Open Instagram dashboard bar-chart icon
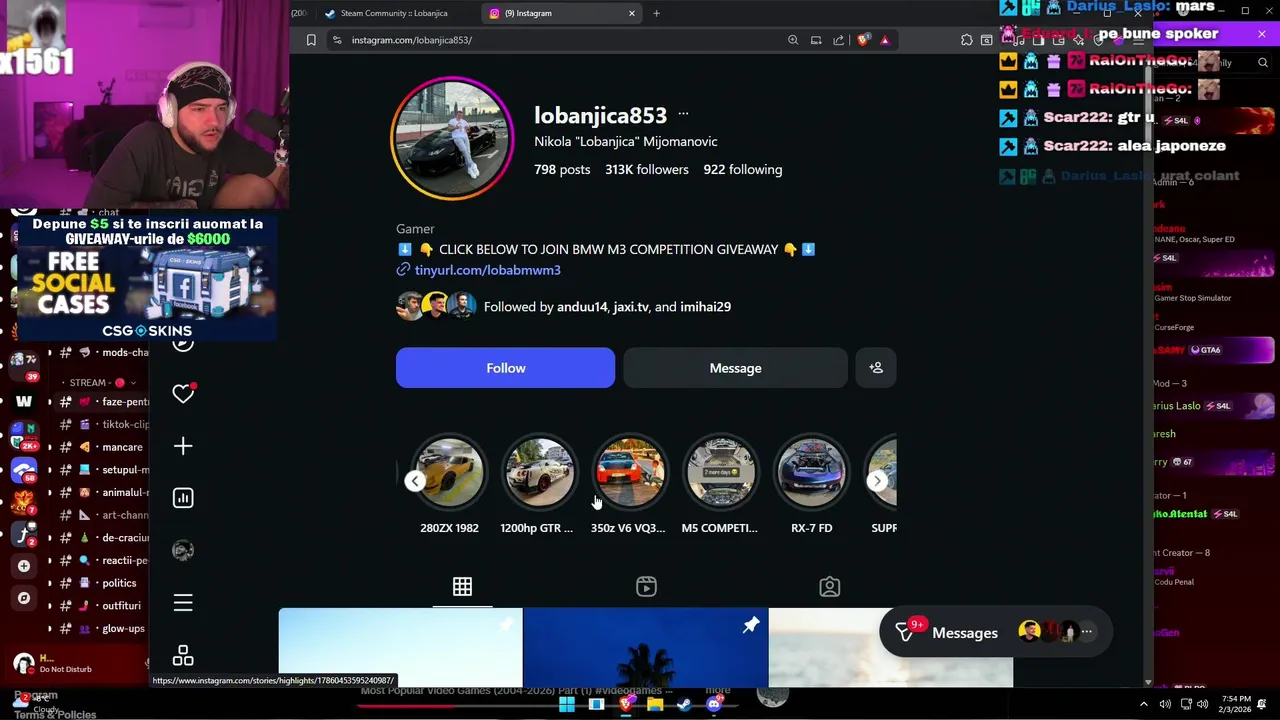This screenshot has width=1280, height=720. point(183,498)
